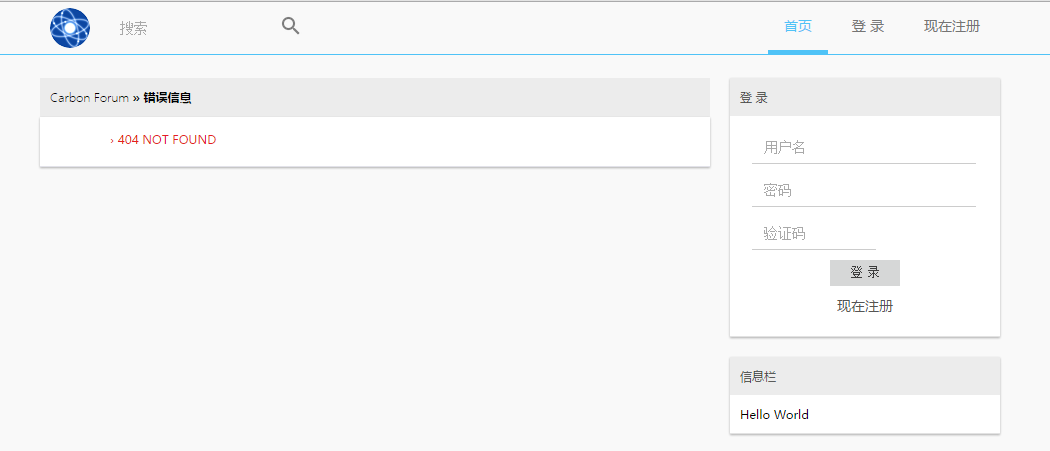Focus the 密码 password field
The height and width of the screenshot is (451, 1050).
[864, 191]
